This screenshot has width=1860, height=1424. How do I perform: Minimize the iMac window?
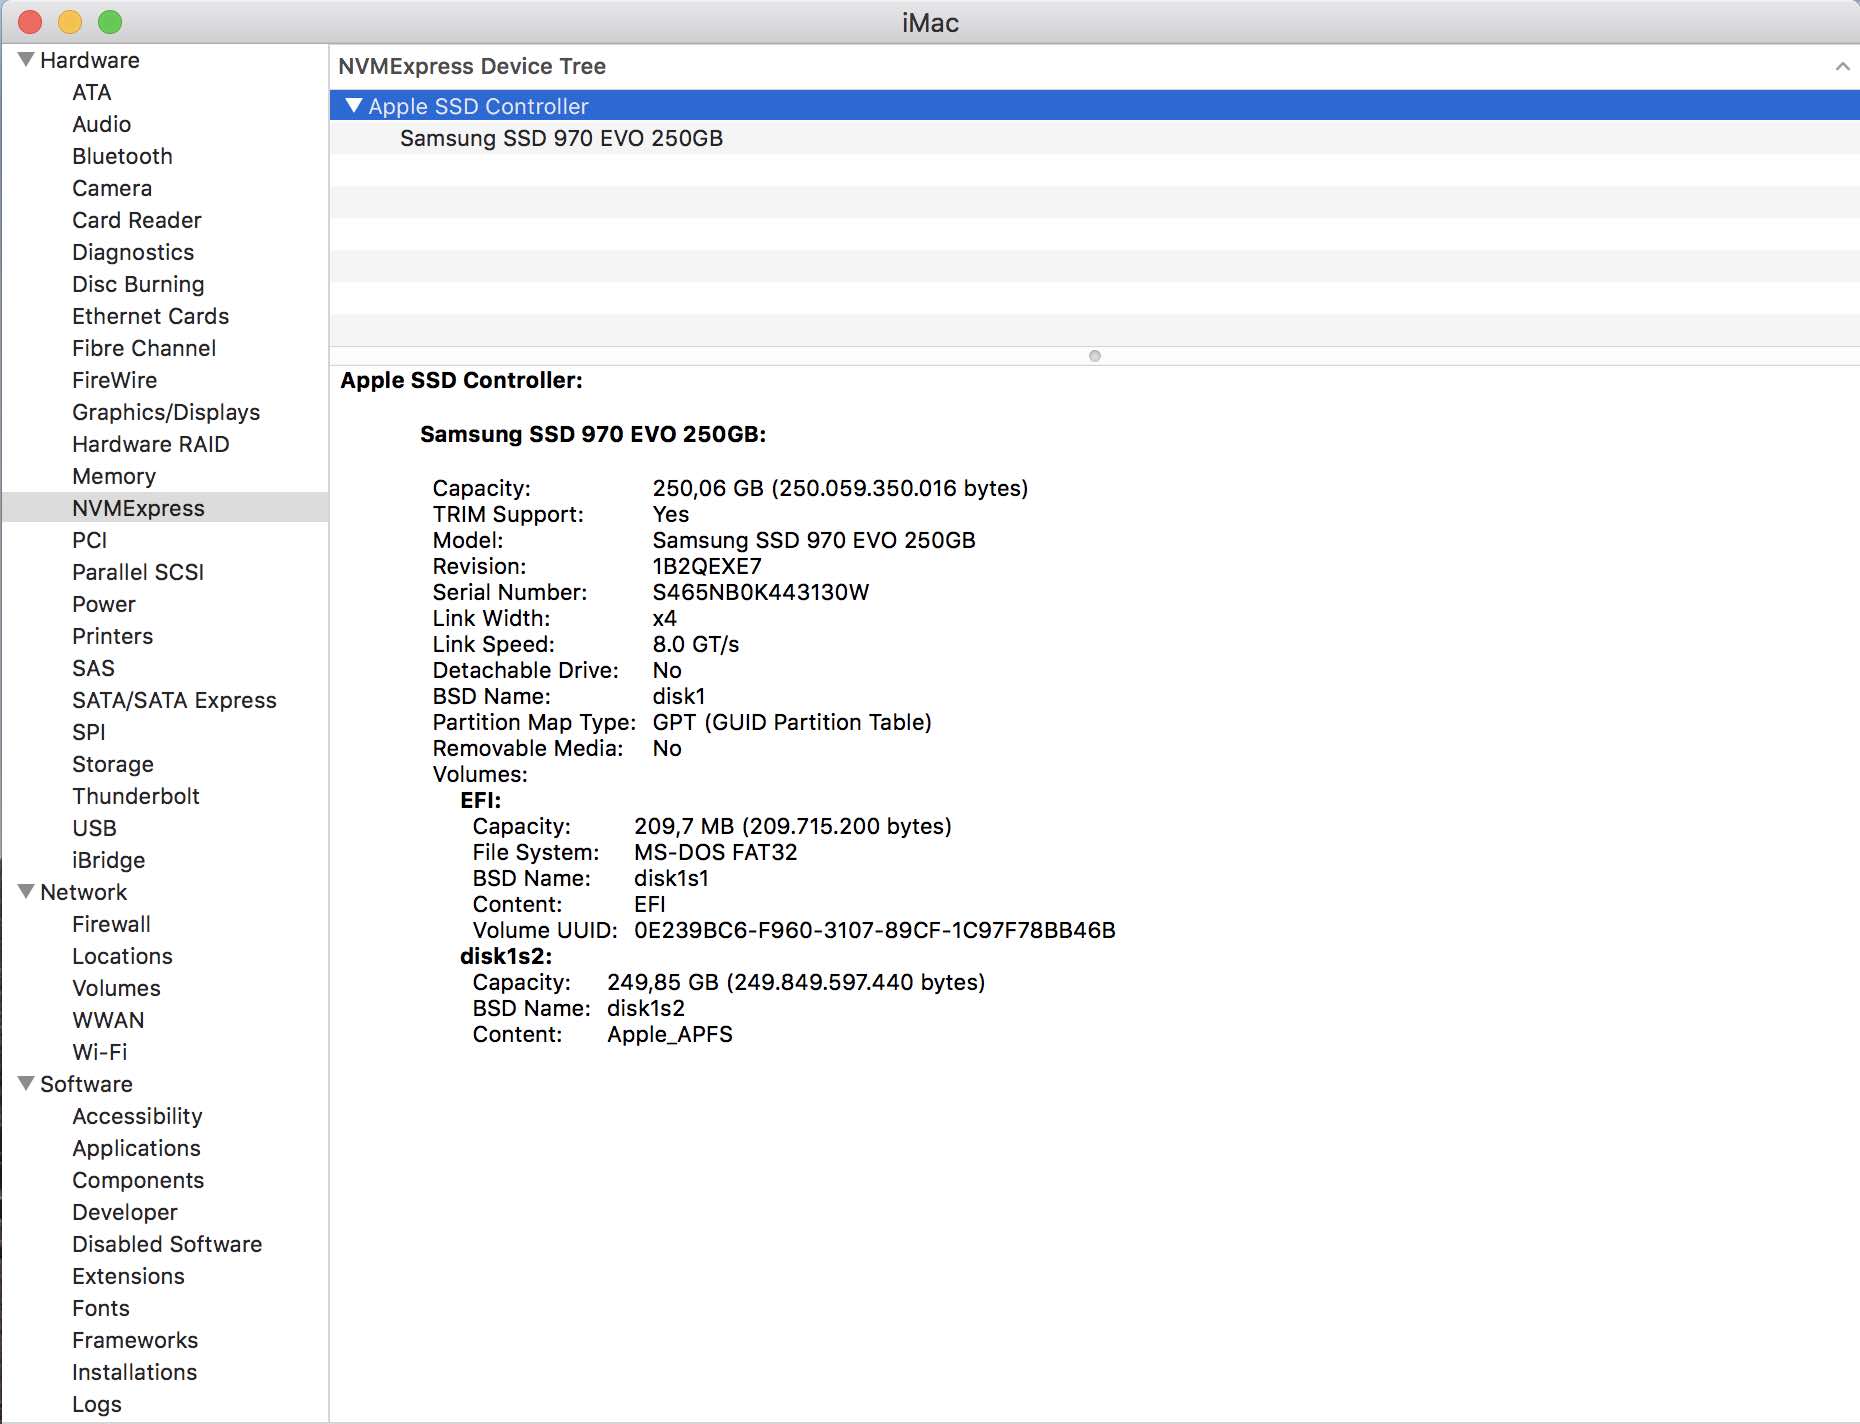click(70, 21)
